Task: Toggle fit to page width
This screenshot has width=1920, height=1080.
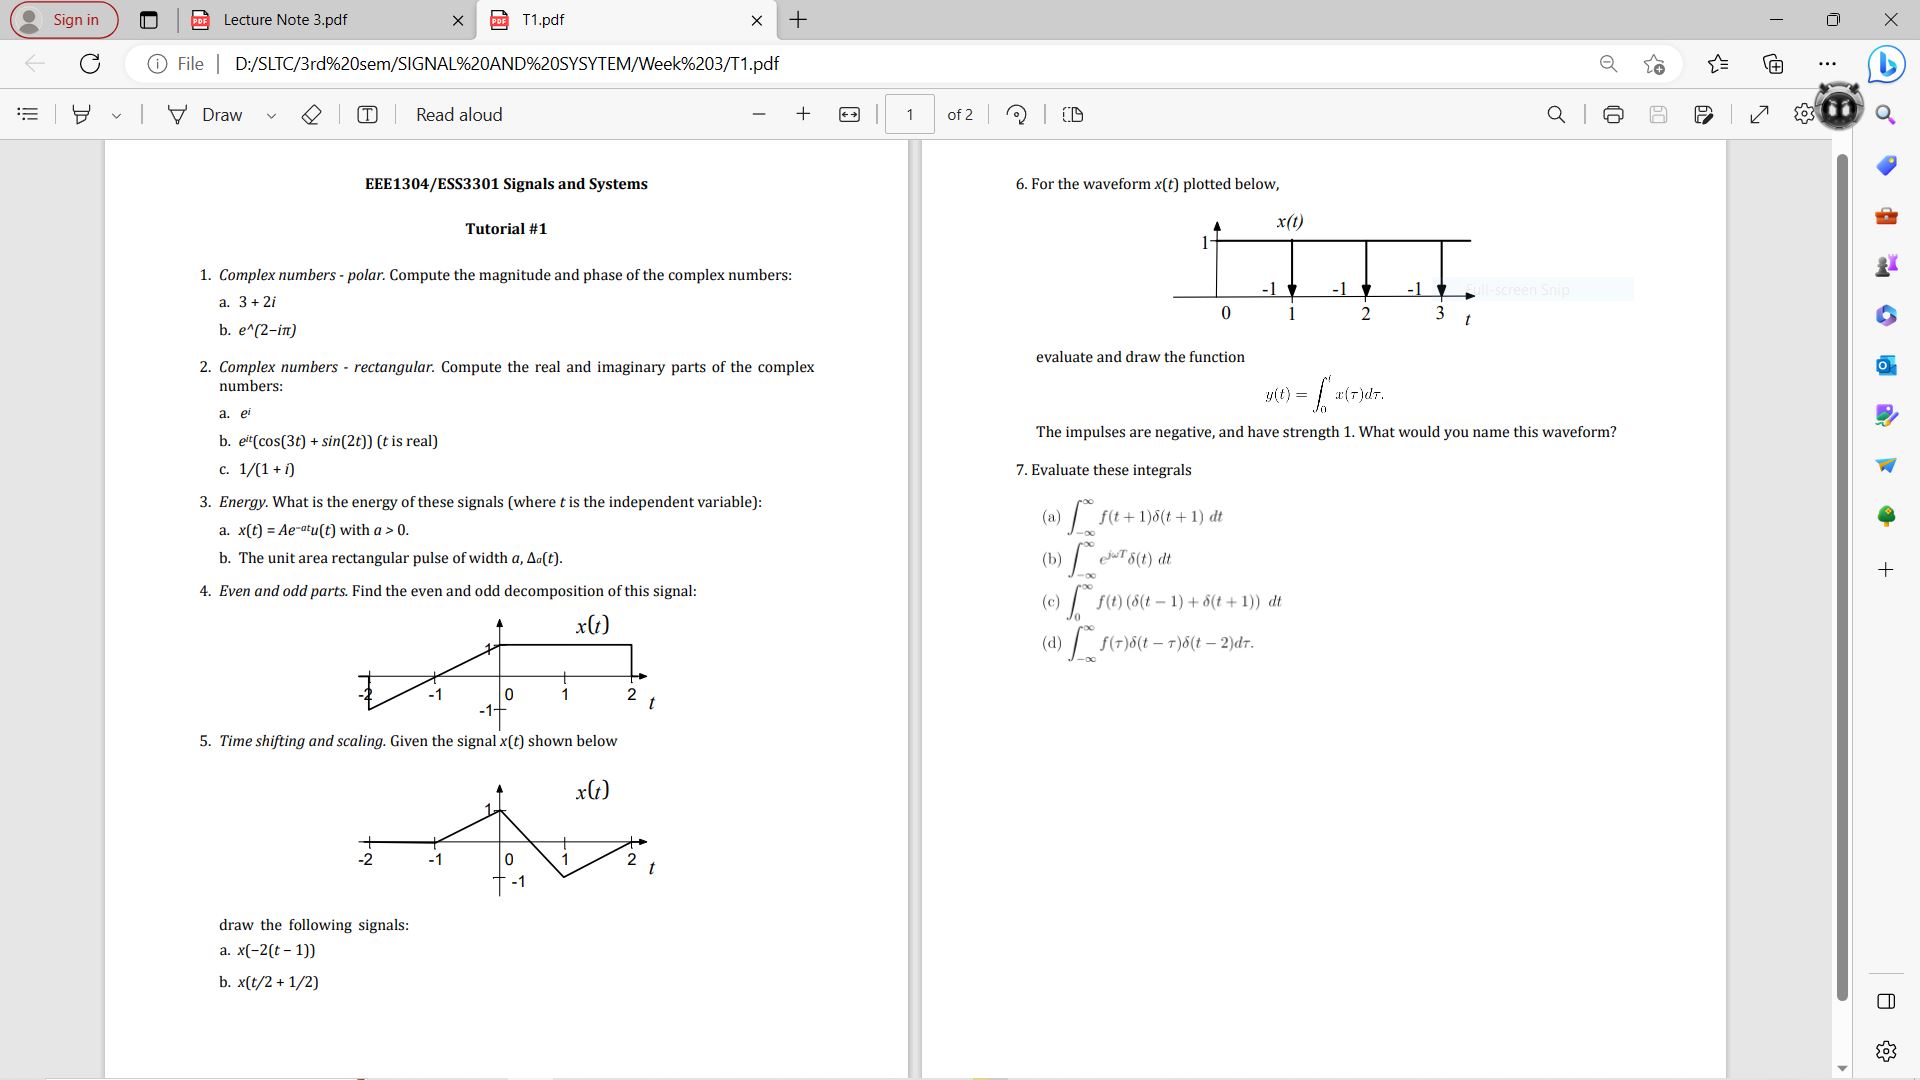Action: [x=849, y=114]
